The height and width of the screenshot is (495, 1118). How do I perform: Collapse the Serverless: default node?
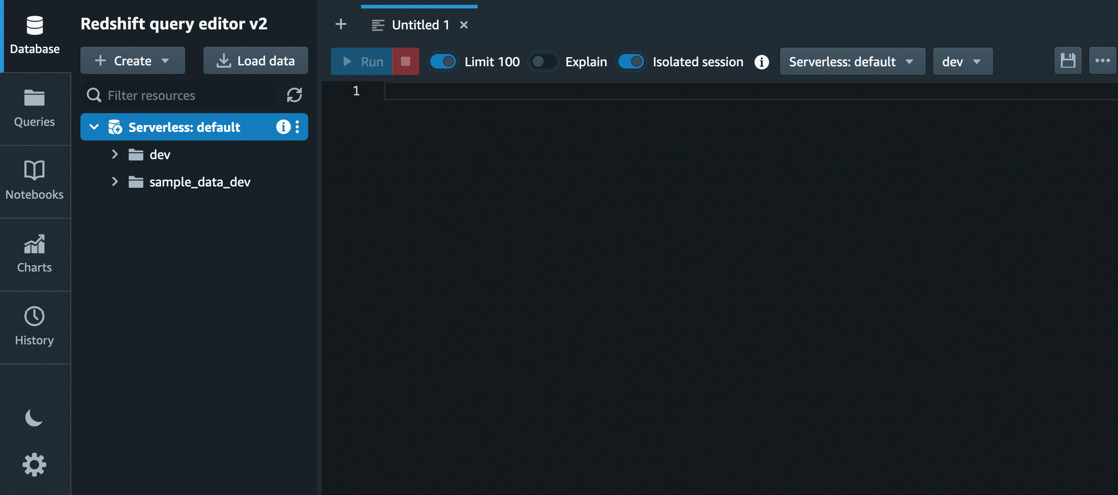[93, 127]
